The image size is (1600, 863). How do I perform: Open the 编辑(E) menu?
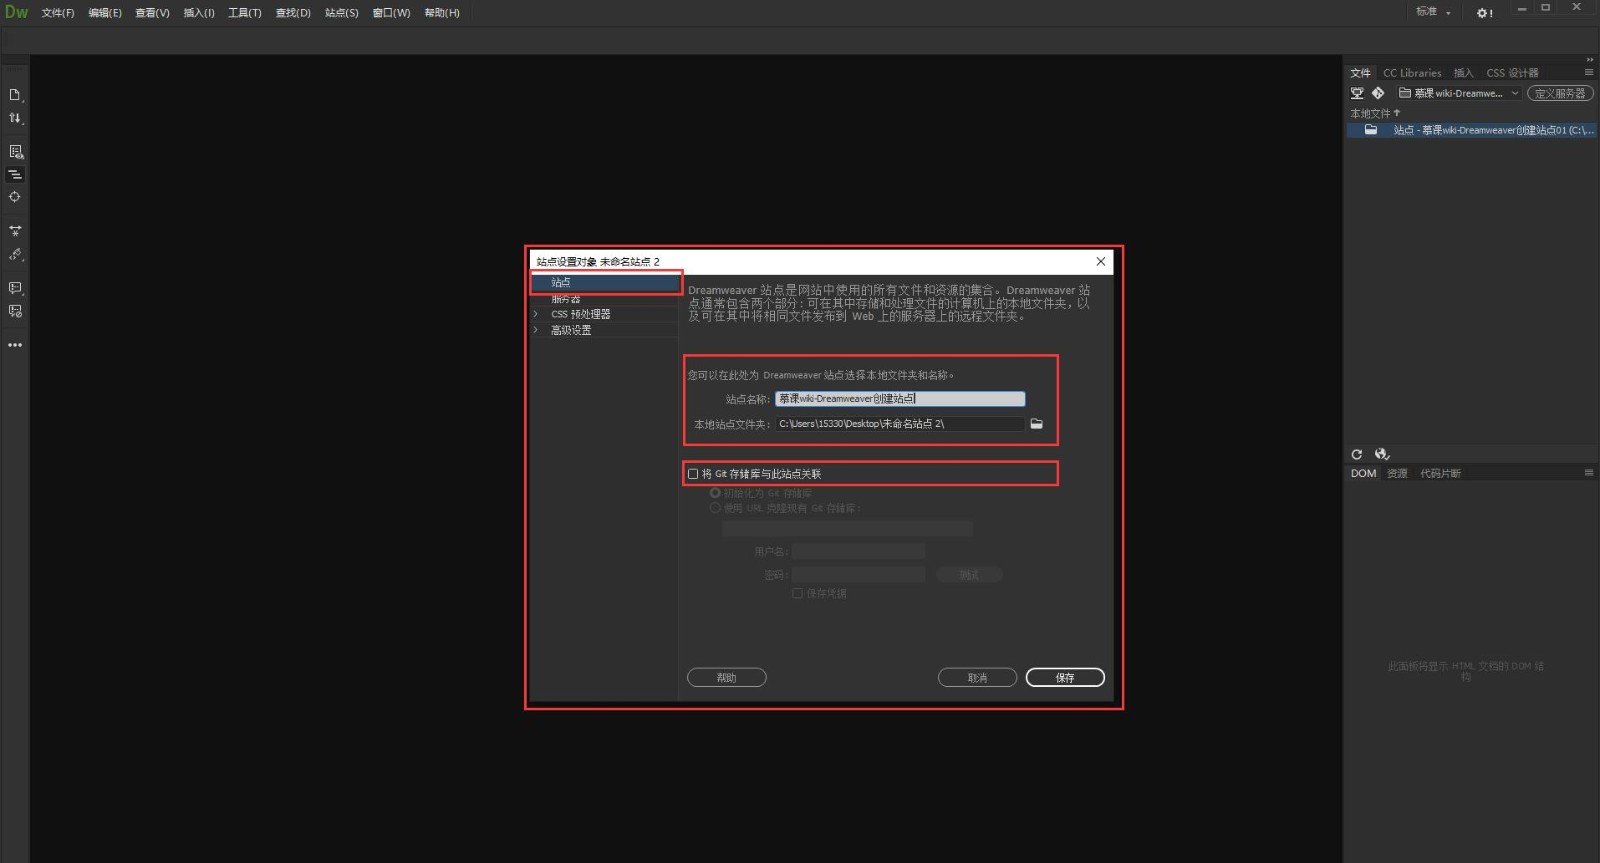click(x=105, y=13)
